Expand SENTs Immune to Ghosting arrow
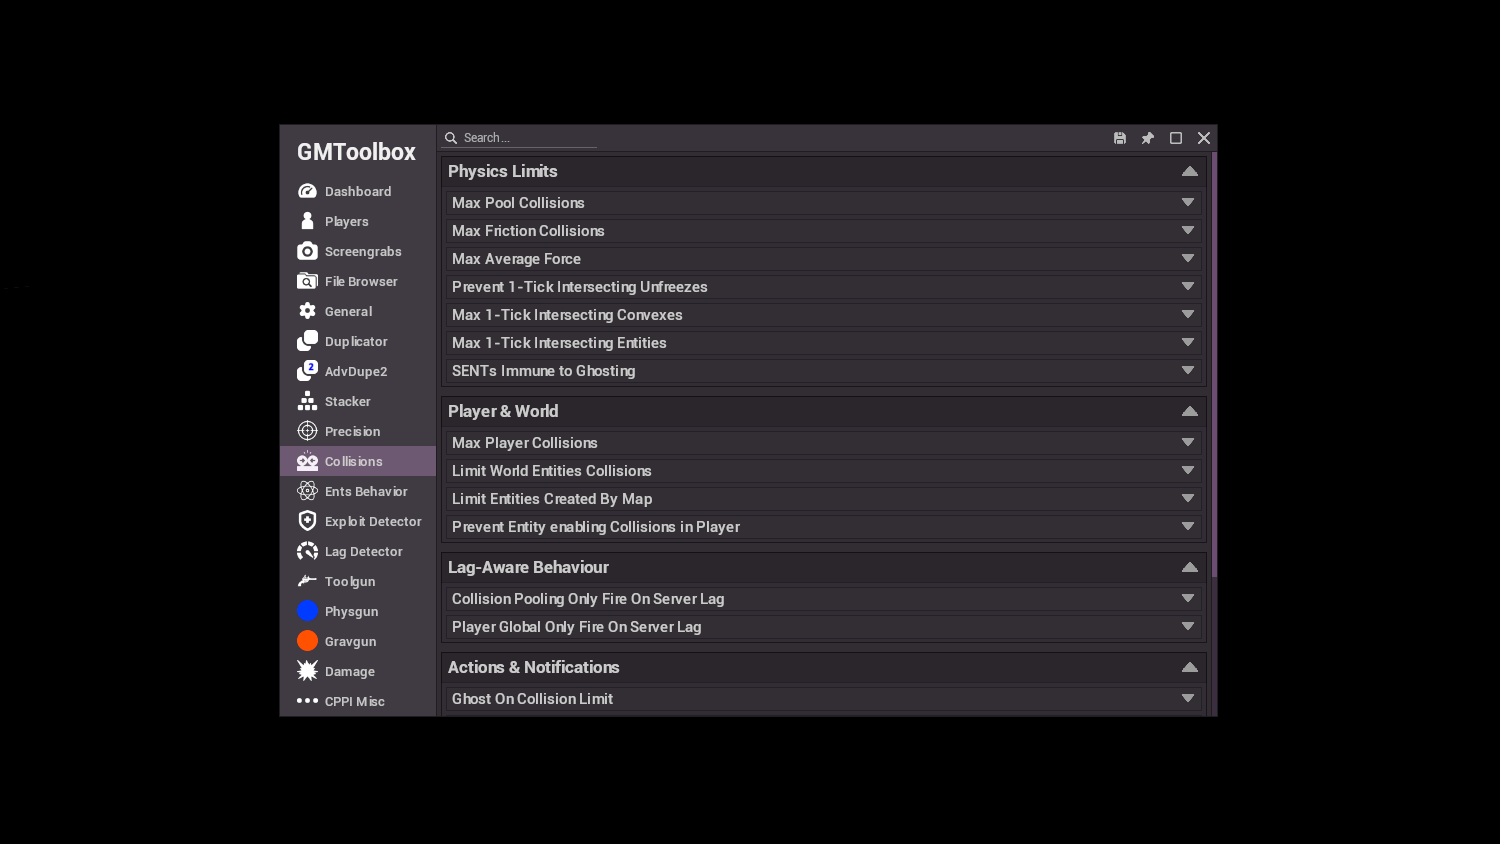This screenshot has width=1500, height=844. point(1188,370)
